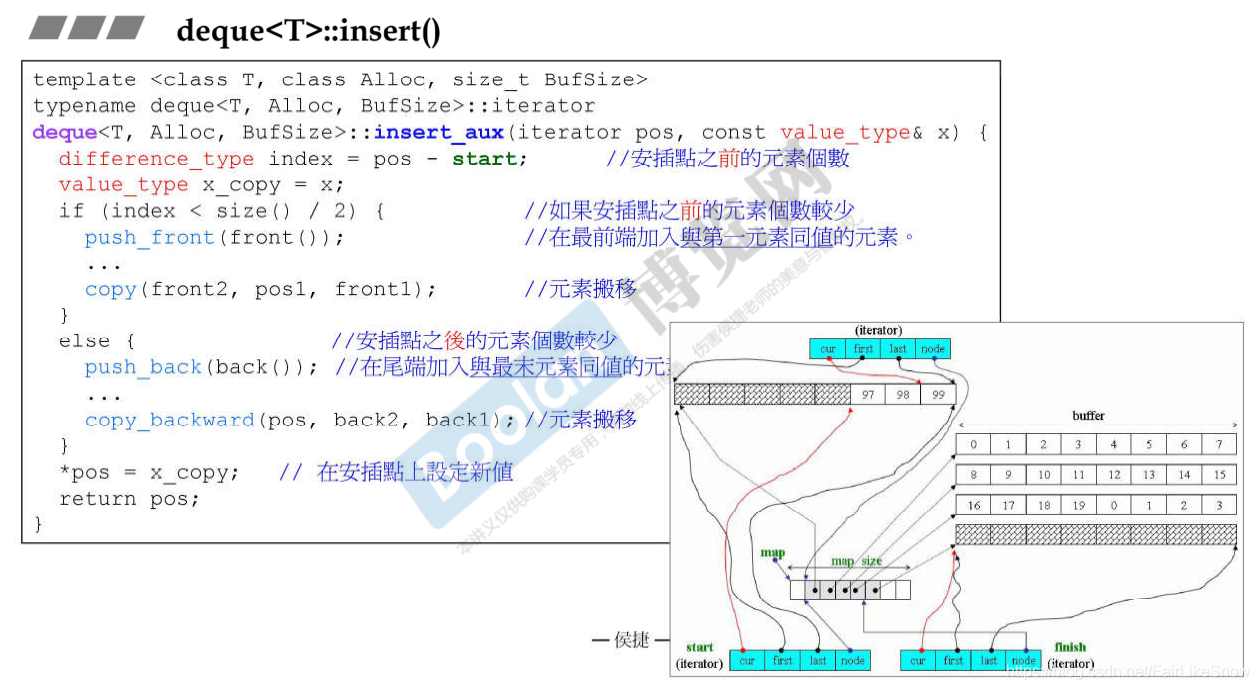The width and height of the screenshot is (1260, 690).
Task: Expand the 'buffer' label above the grid
Action: [x=1088, y=416]
